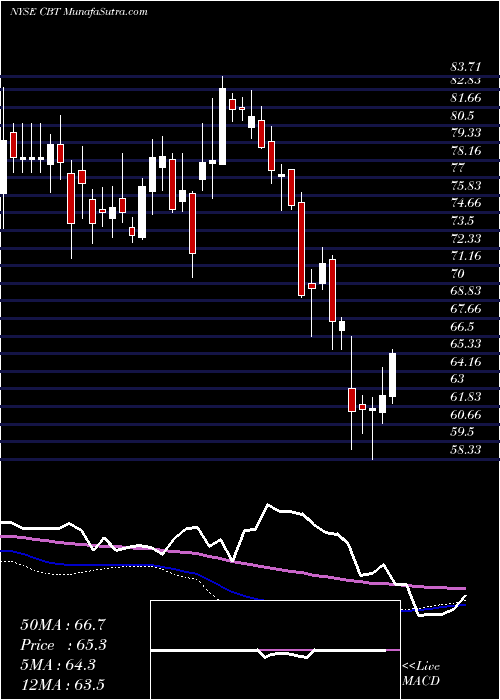Click the 77 price axis label

coord(458,168)
